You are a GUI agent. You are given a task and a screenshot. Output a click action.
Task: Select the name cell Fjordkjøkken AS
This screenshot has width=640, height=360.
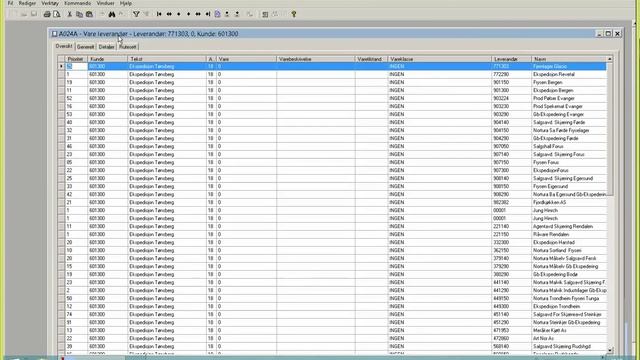[569, 202]
